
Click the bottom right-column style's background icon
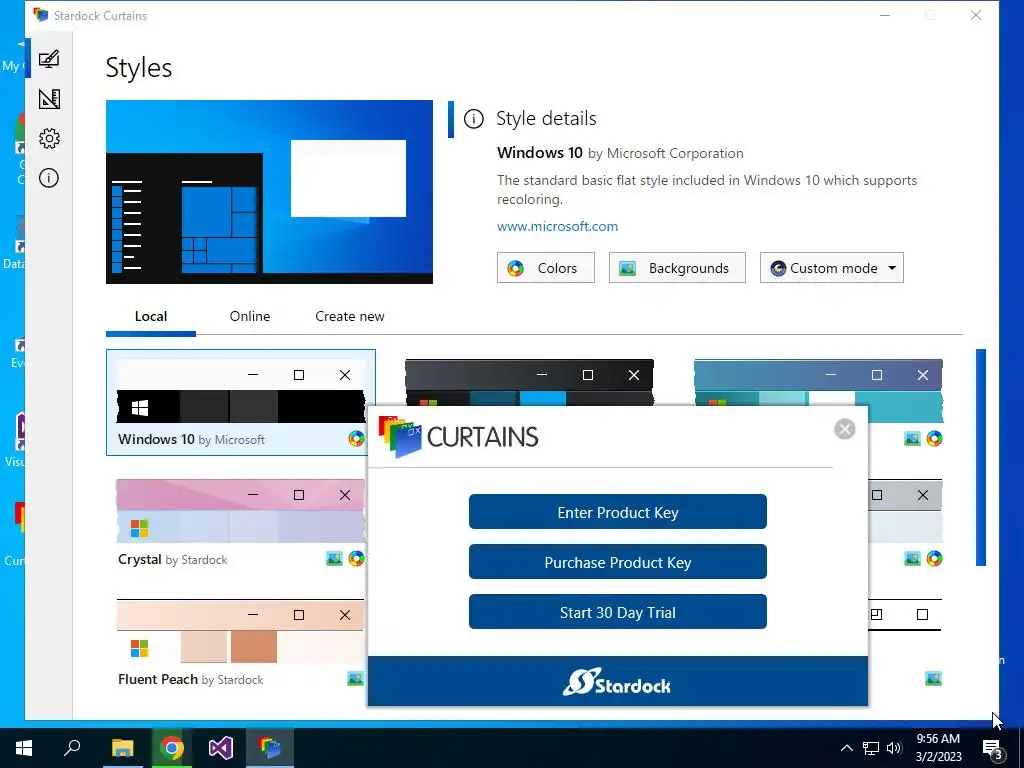pyautogui.click(x=933, y=679)
